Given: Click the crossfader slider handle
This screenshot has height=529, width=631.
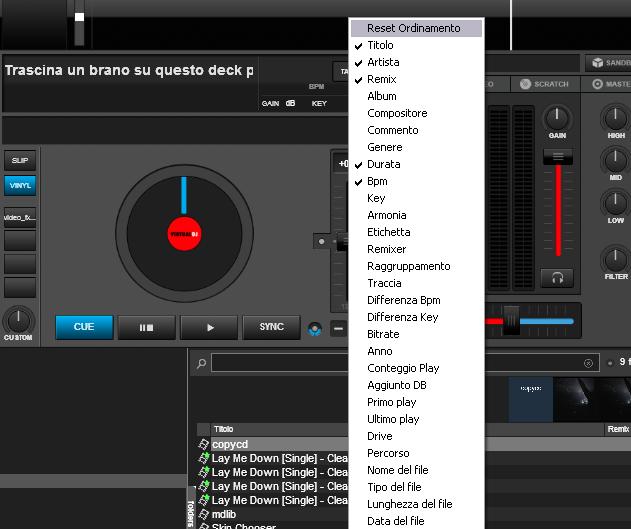Looking at the screenshot, I should 511,321.
